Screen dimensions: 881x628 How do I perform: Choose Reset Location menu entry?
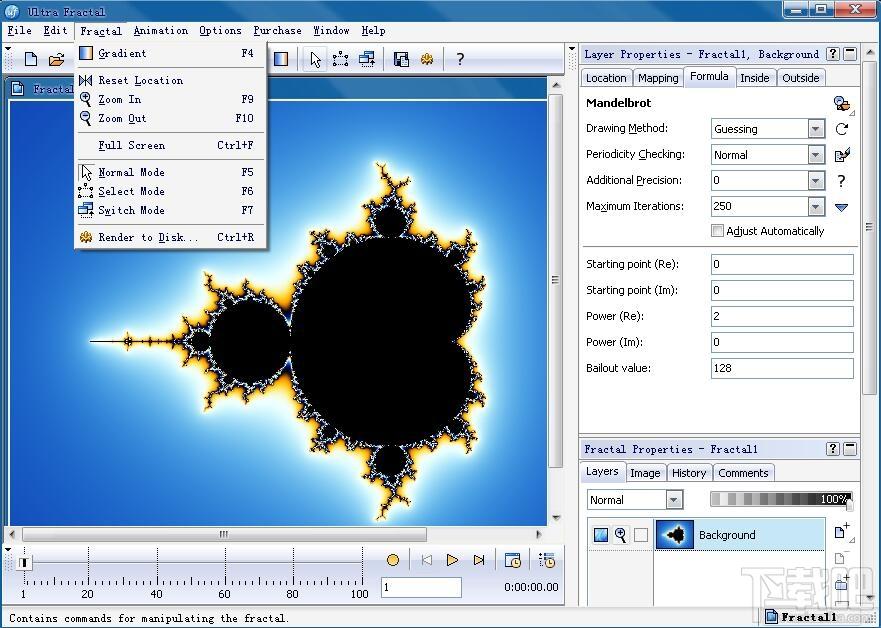(169, 80)
